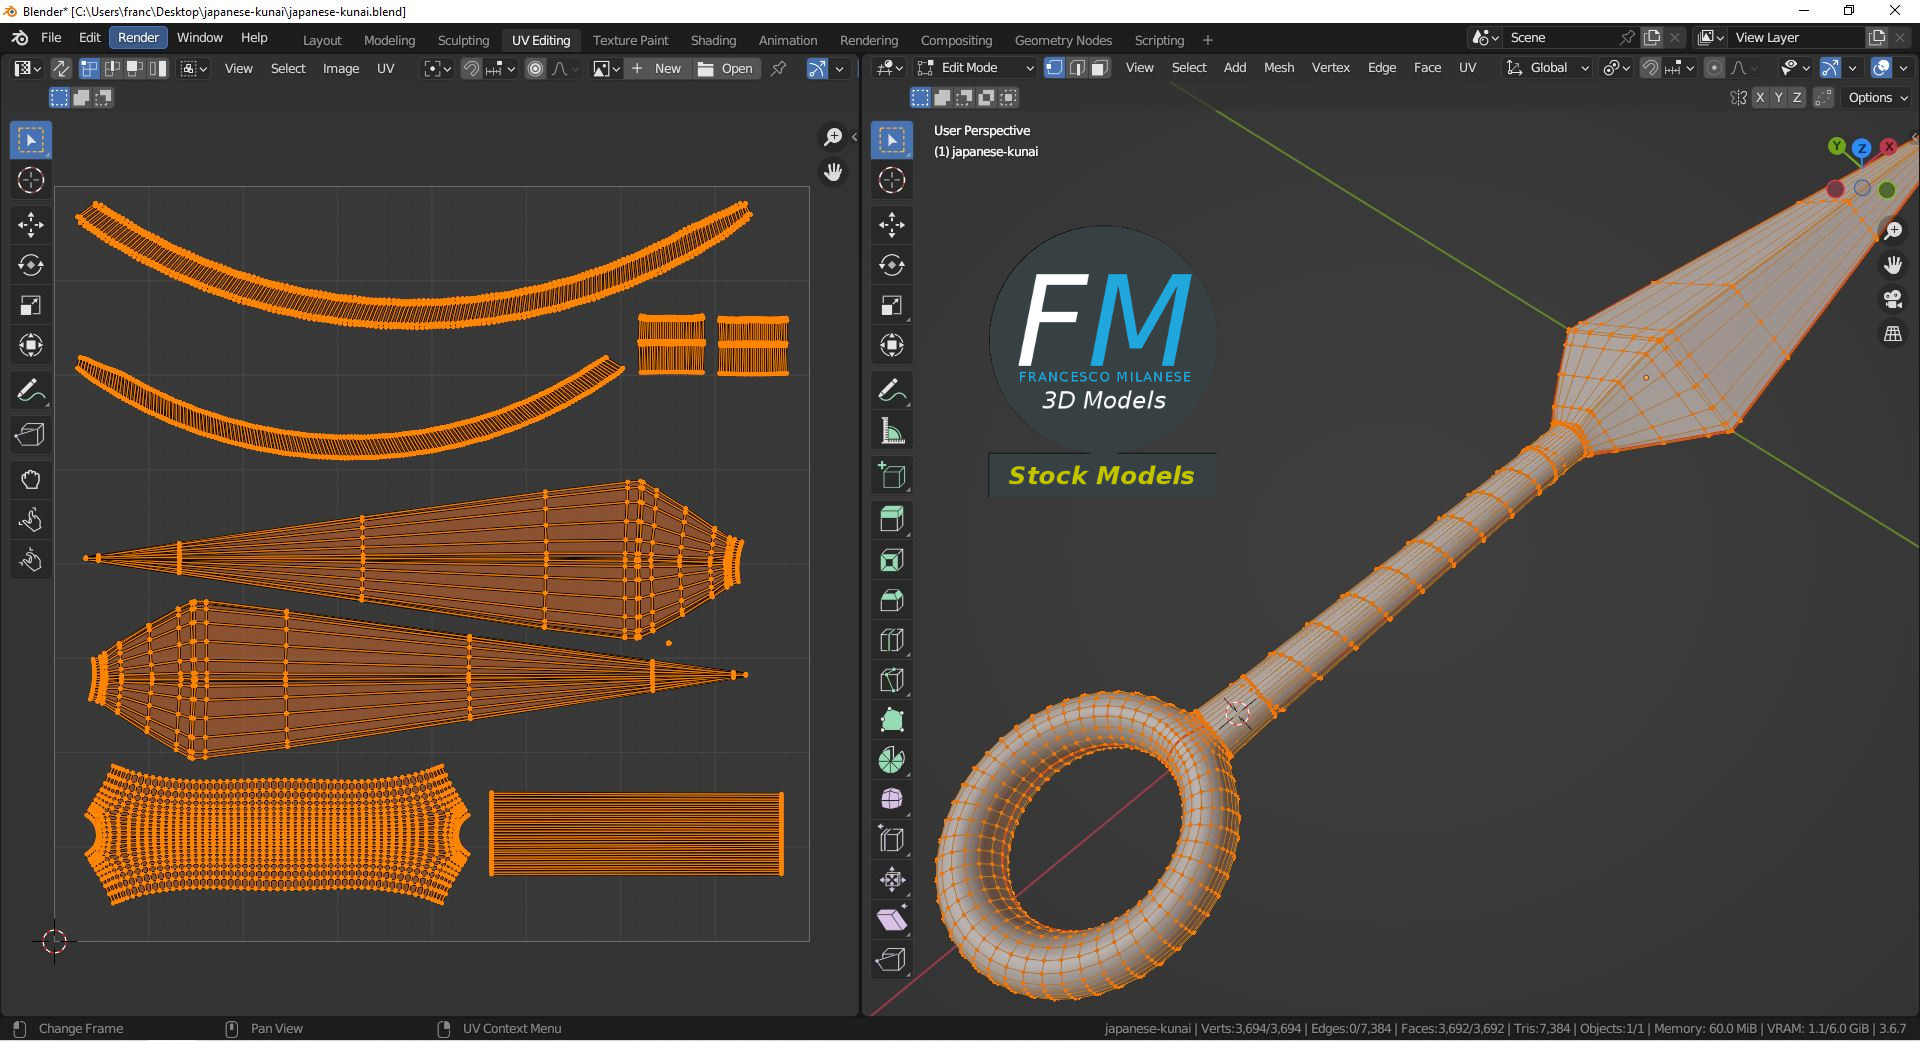Select the Measure tool in 3D viewport

891,431
